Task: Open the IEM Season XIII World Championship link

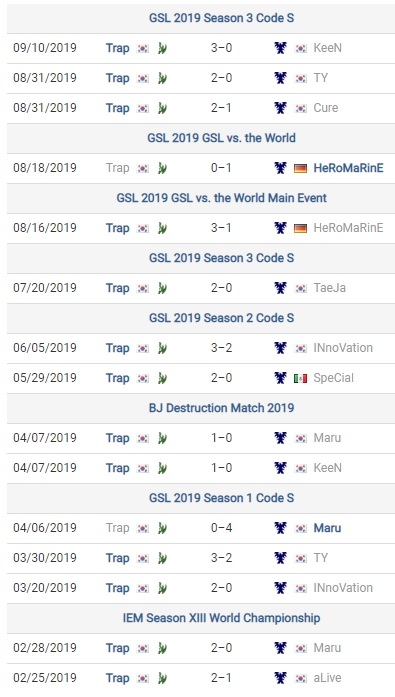Action: coord(221,618)
